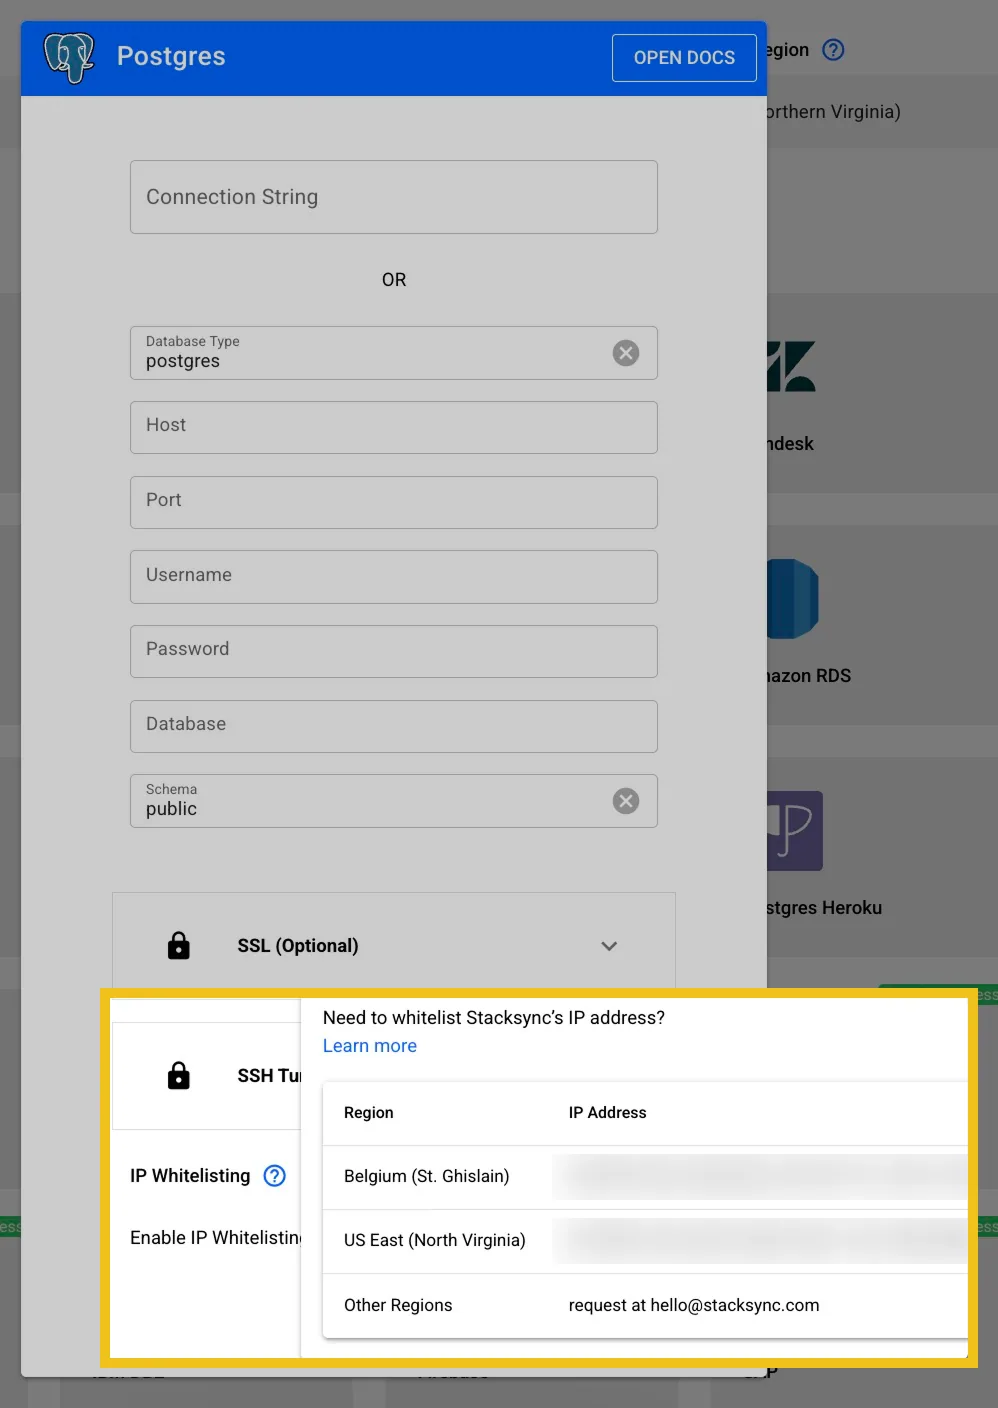
Task: Open the Schema dropdown
Action: point(394,801)
